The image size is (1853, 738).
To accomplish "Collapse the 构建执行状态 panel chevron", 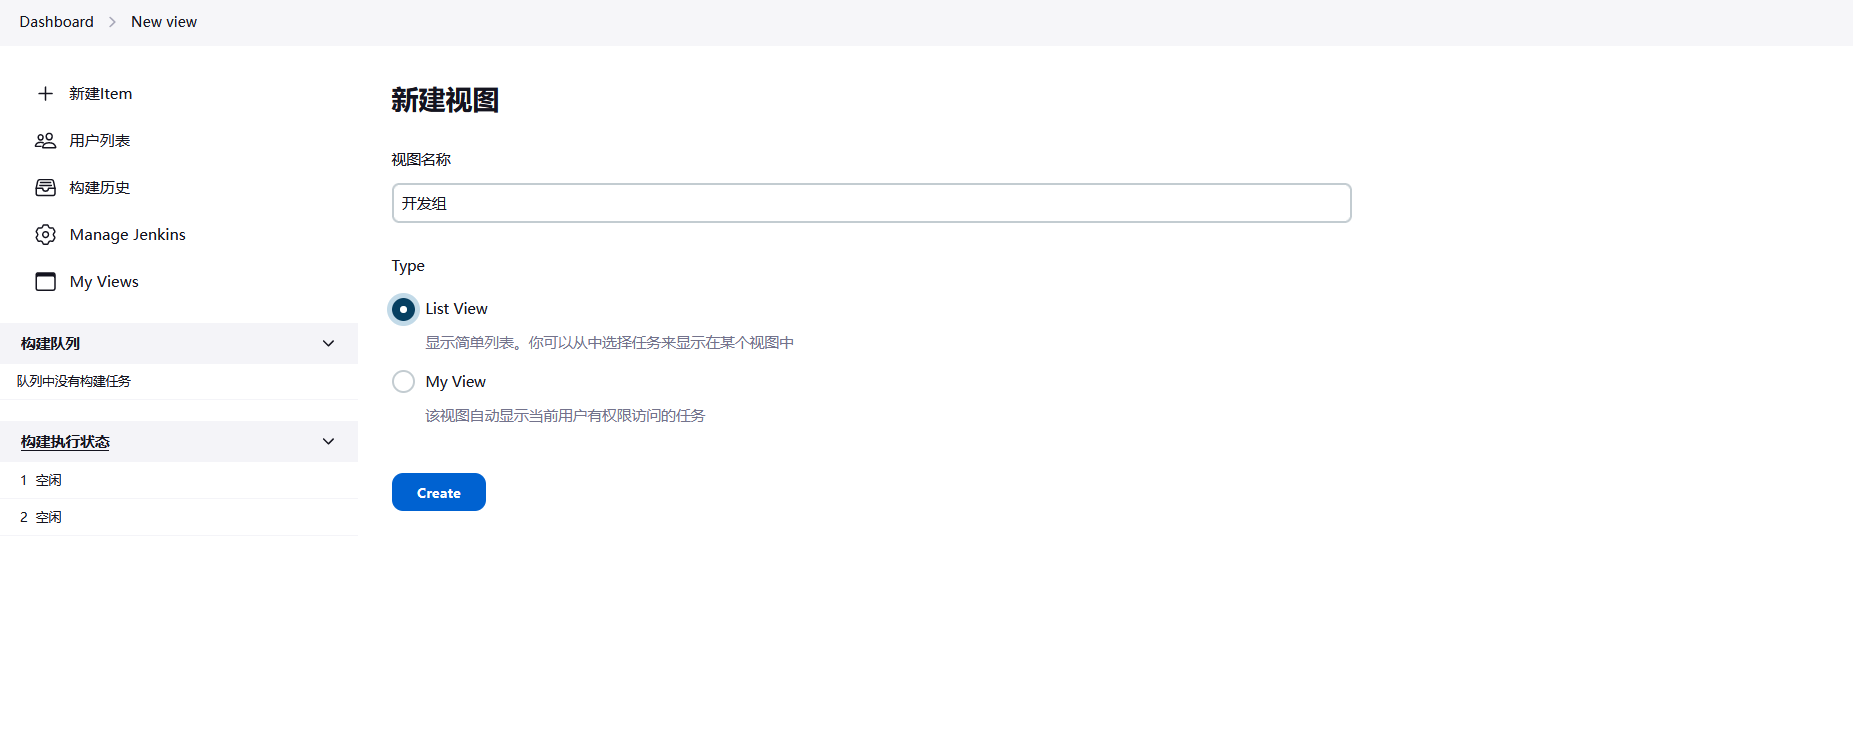I will [328, 441].
